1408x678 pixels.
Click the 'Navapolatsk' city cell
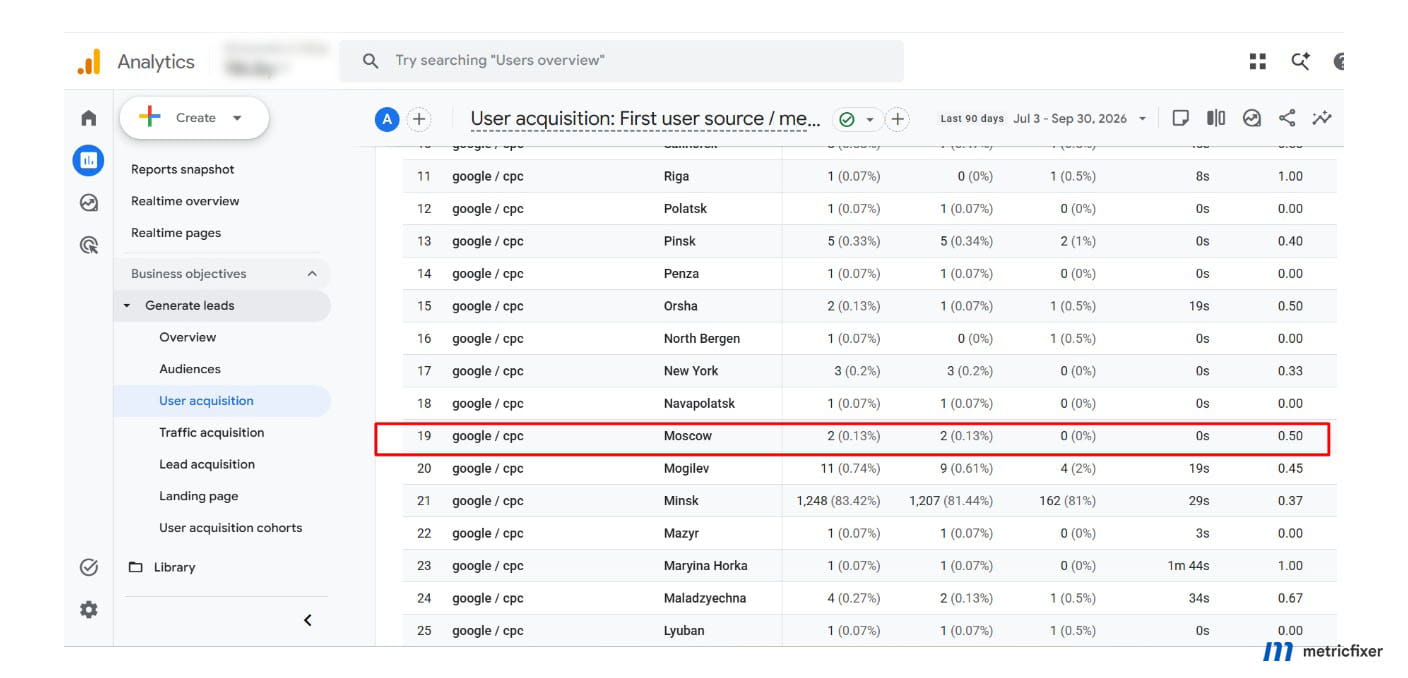(x=699, y=404)
